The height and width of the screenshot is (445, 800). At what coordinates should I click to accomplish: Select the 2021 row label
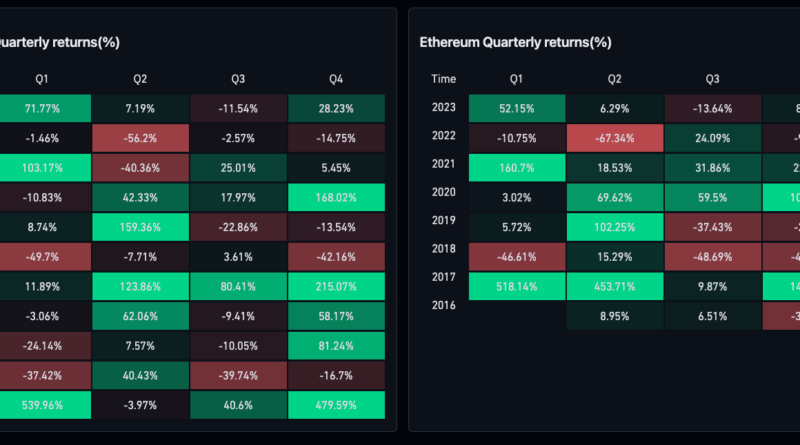point(443,163)
